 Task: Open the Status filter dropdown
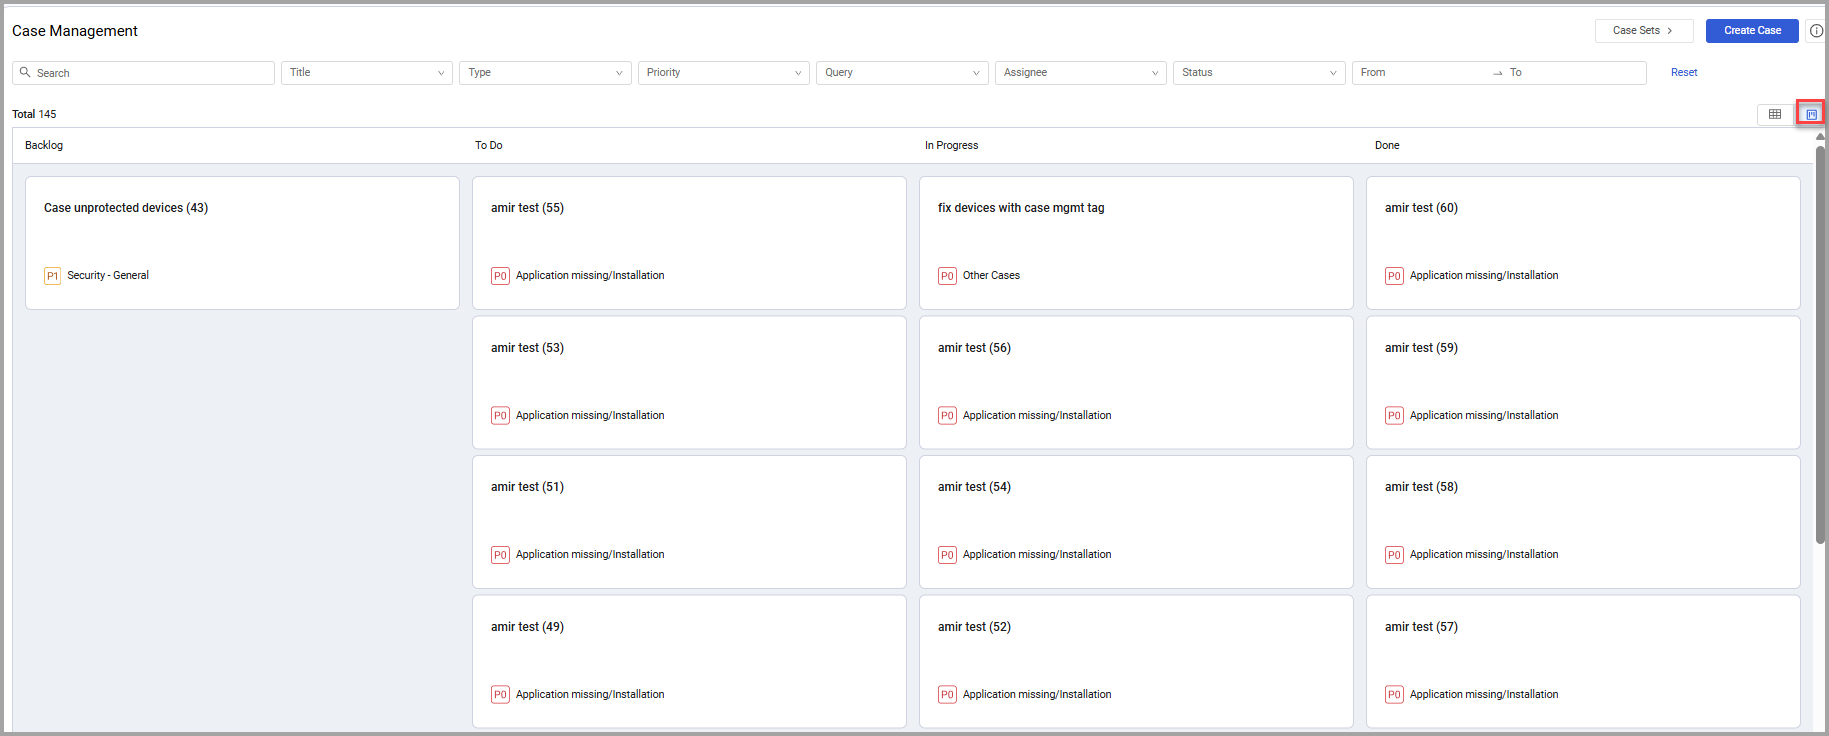tap(1259, 73)
